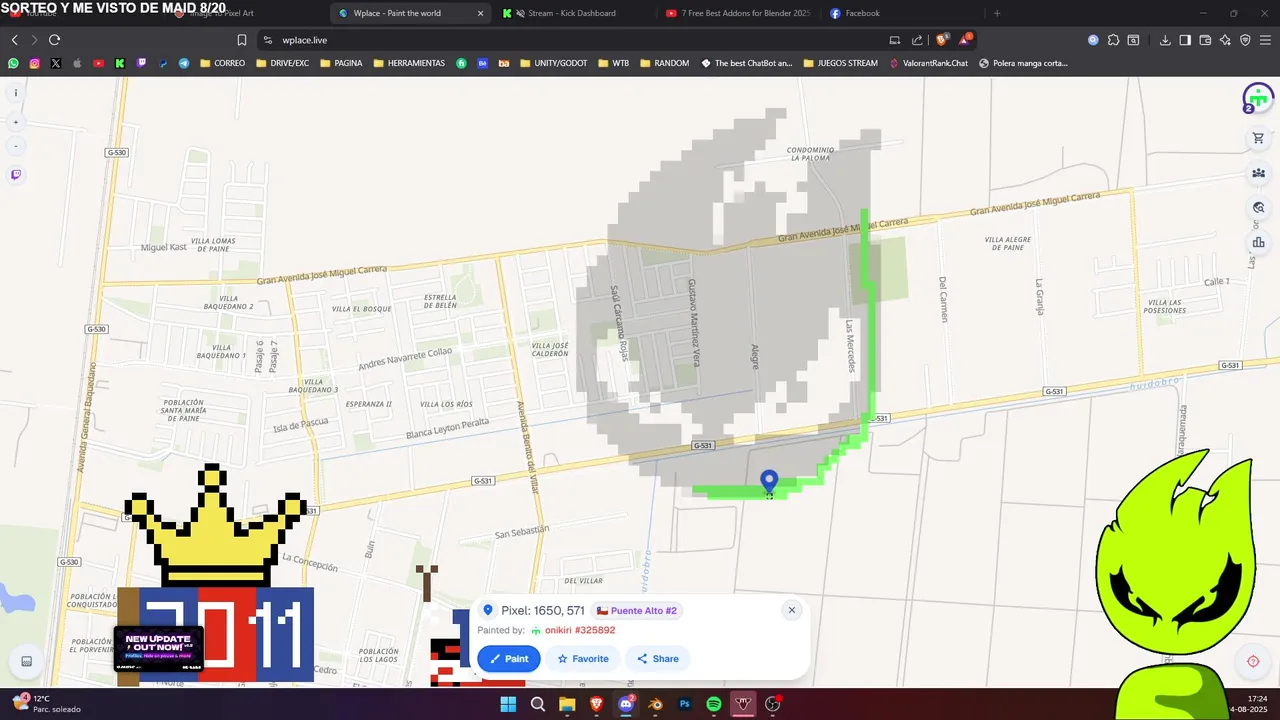Click the Paint button
Viewport: 1280px width, 720px height.
click(509, 659)
